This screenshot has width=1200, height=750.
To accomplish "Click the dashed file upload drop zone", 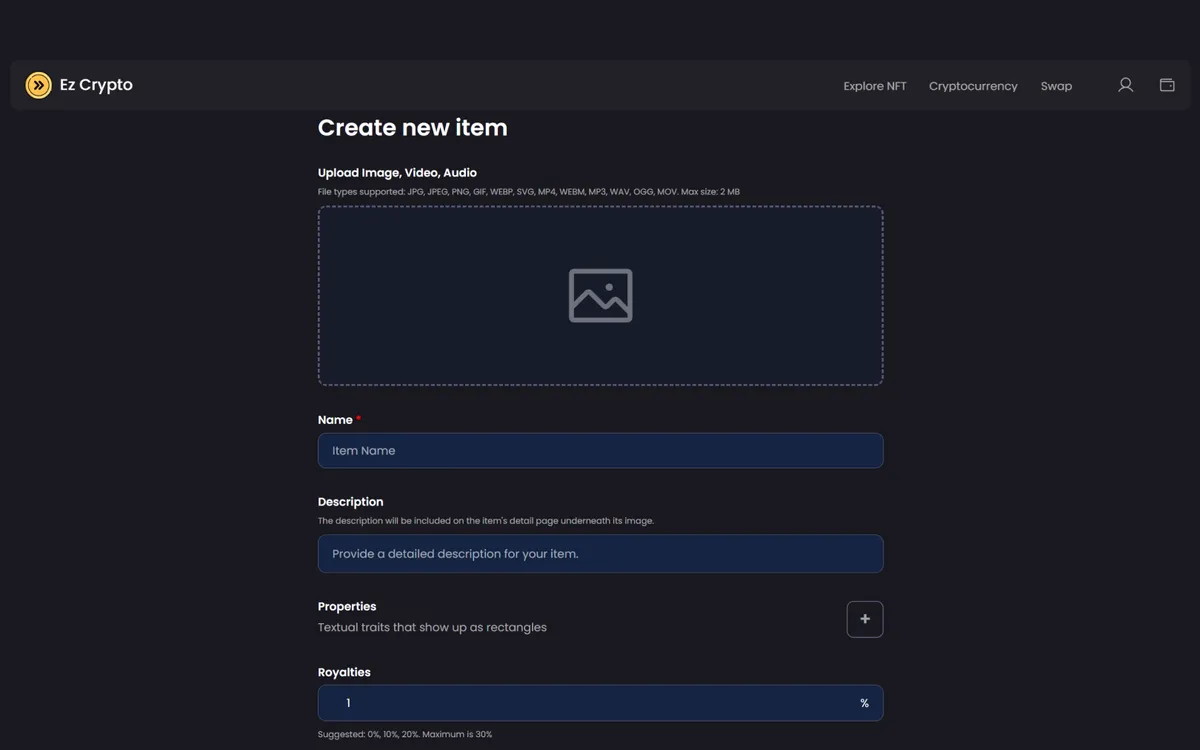I will tap(600, 296).
